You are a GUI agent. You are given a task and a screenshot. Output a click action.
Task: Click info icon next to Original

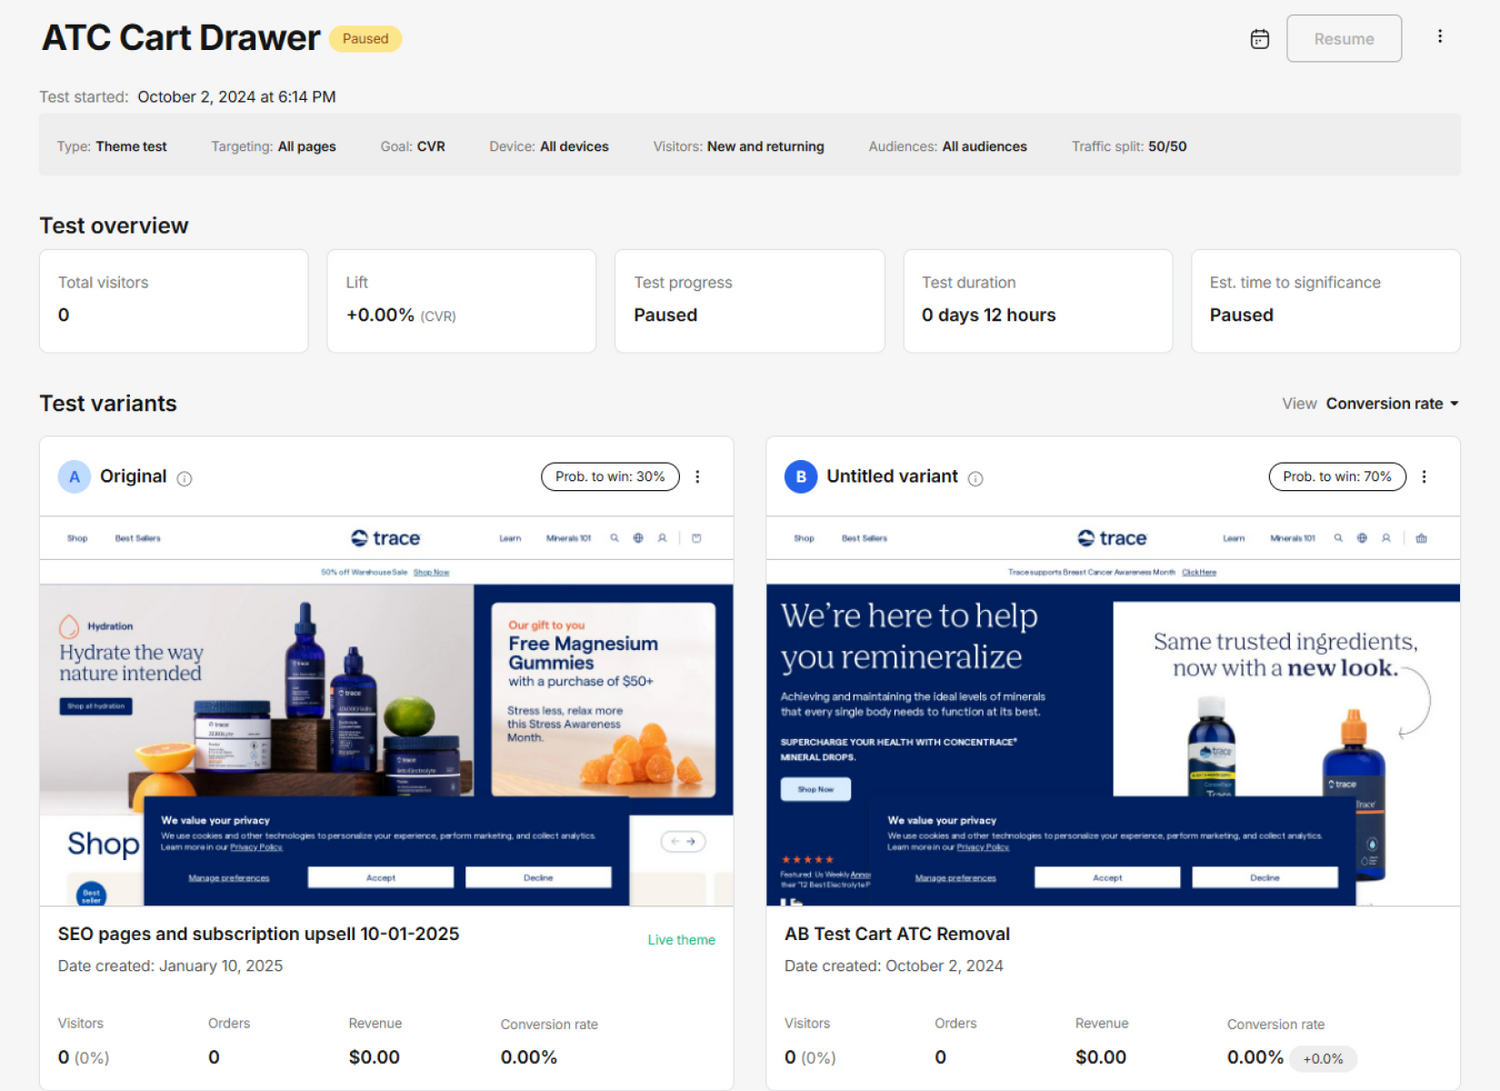tap(184, 479)
